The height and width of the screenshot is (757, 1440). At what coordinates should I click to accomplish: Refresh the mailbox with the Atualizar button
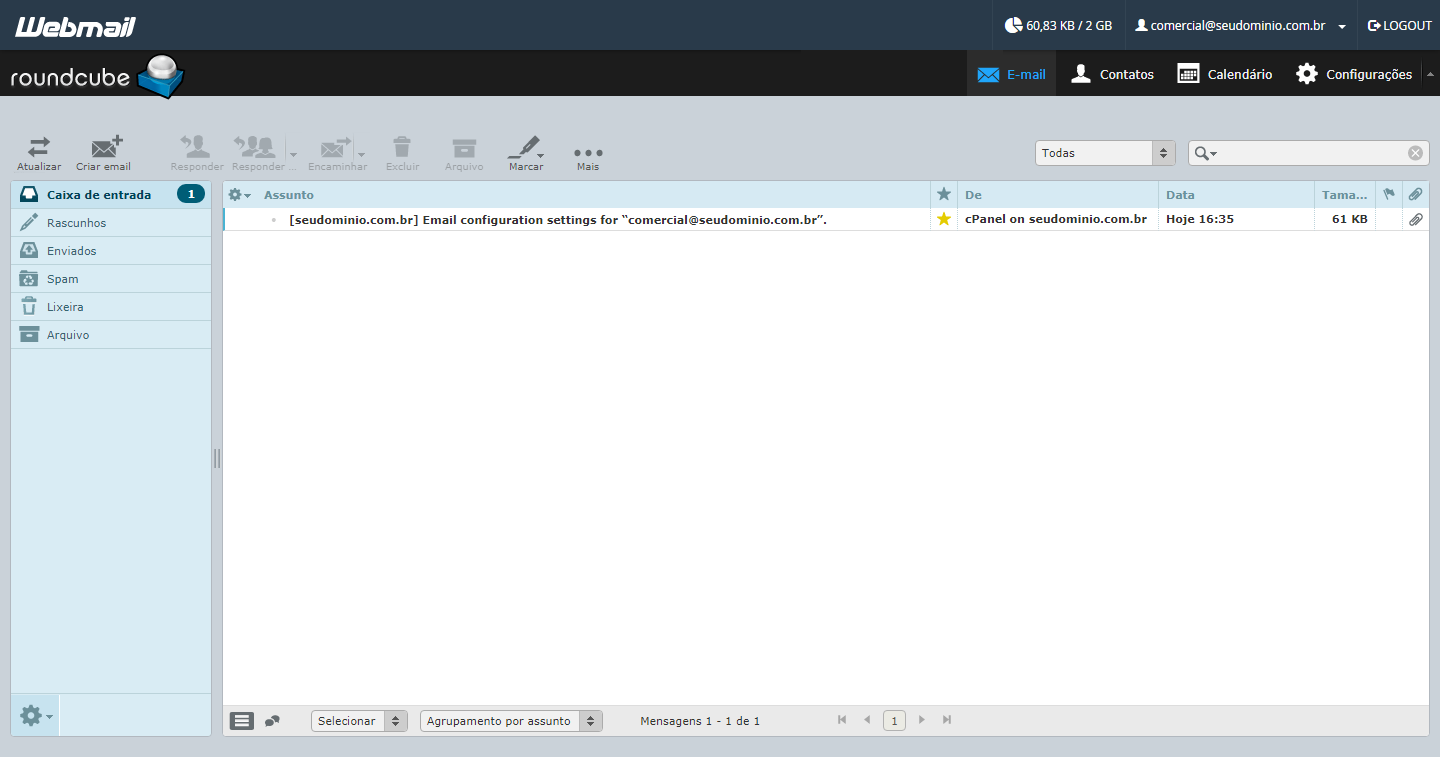39,154
